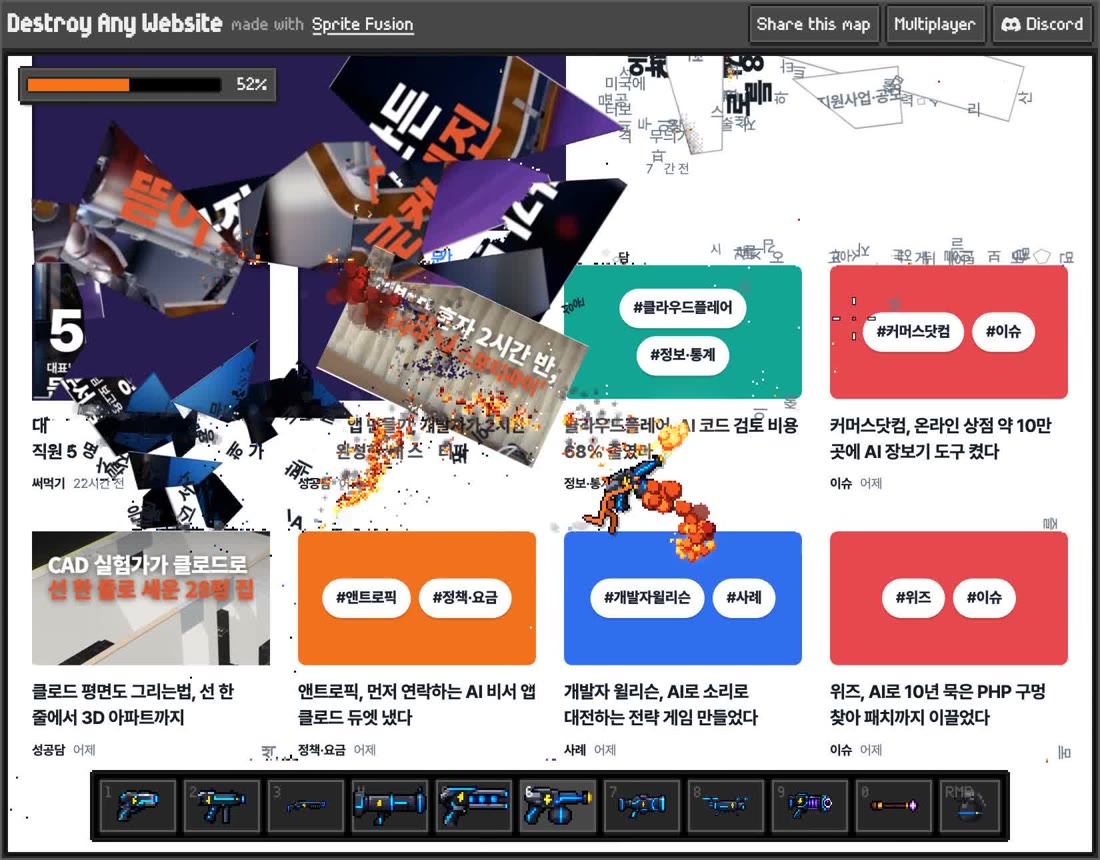Click the #커머스닷컴 tag
This screenshot has width=1100, height=860.
click(913, 331)
